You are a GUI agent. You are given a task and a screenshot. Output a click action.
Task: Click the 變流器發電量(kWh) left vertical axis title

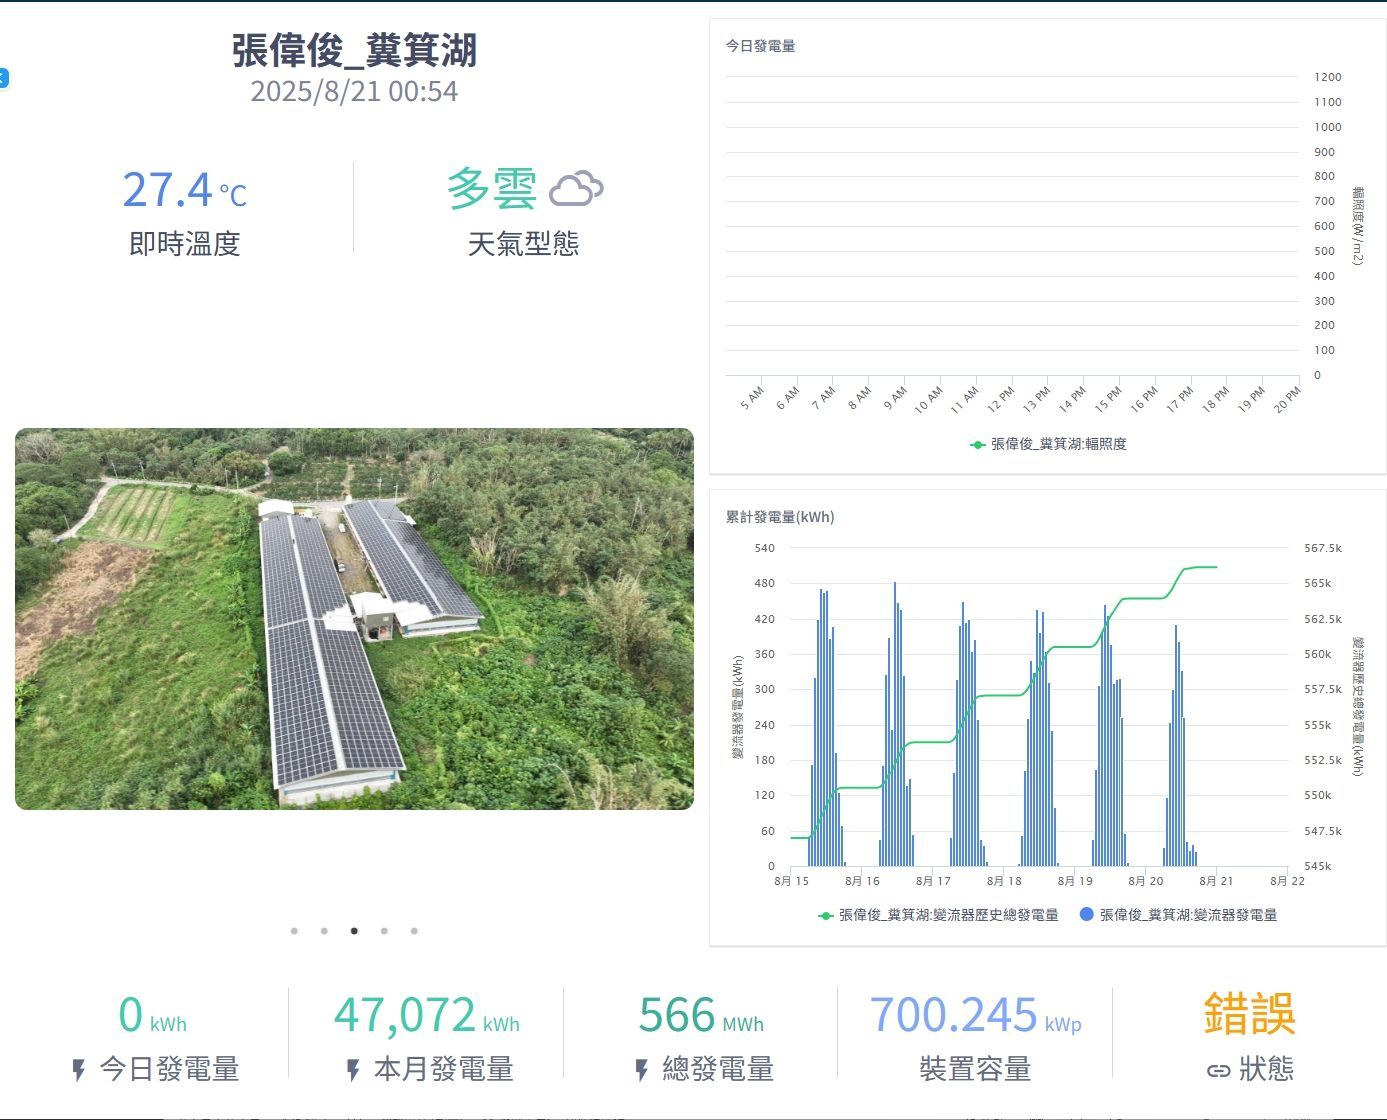pyautogui.click(x=738, y=708)
